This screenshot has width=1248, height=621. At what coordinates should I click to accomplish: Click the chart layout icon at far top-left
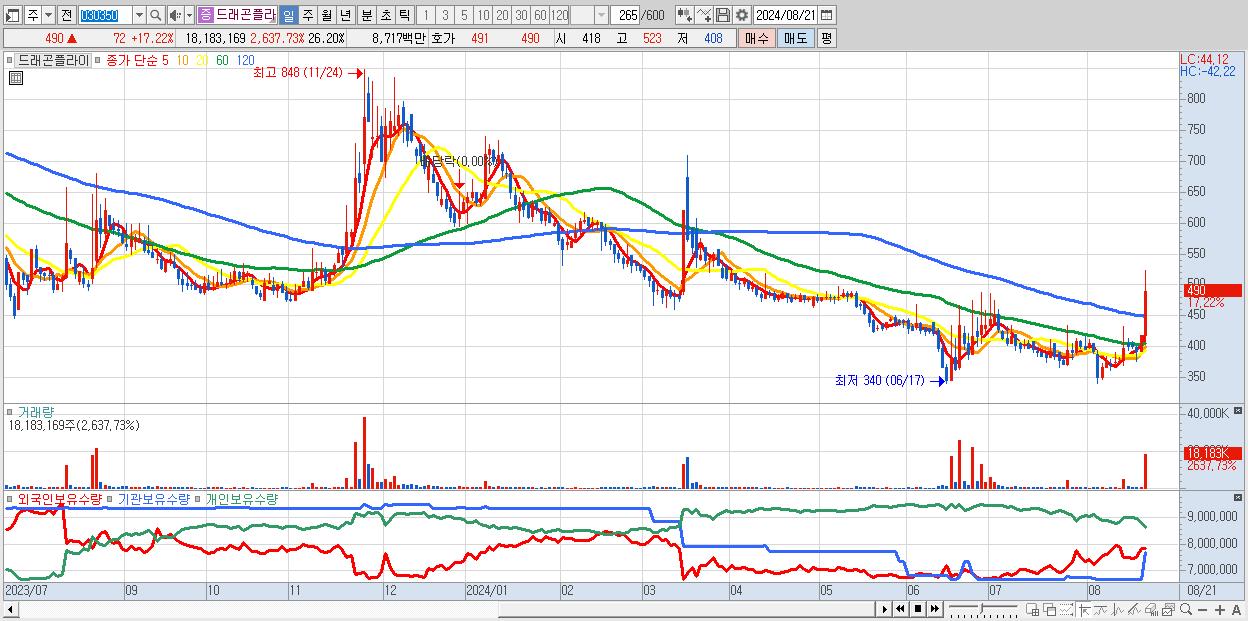pos(13,15)
